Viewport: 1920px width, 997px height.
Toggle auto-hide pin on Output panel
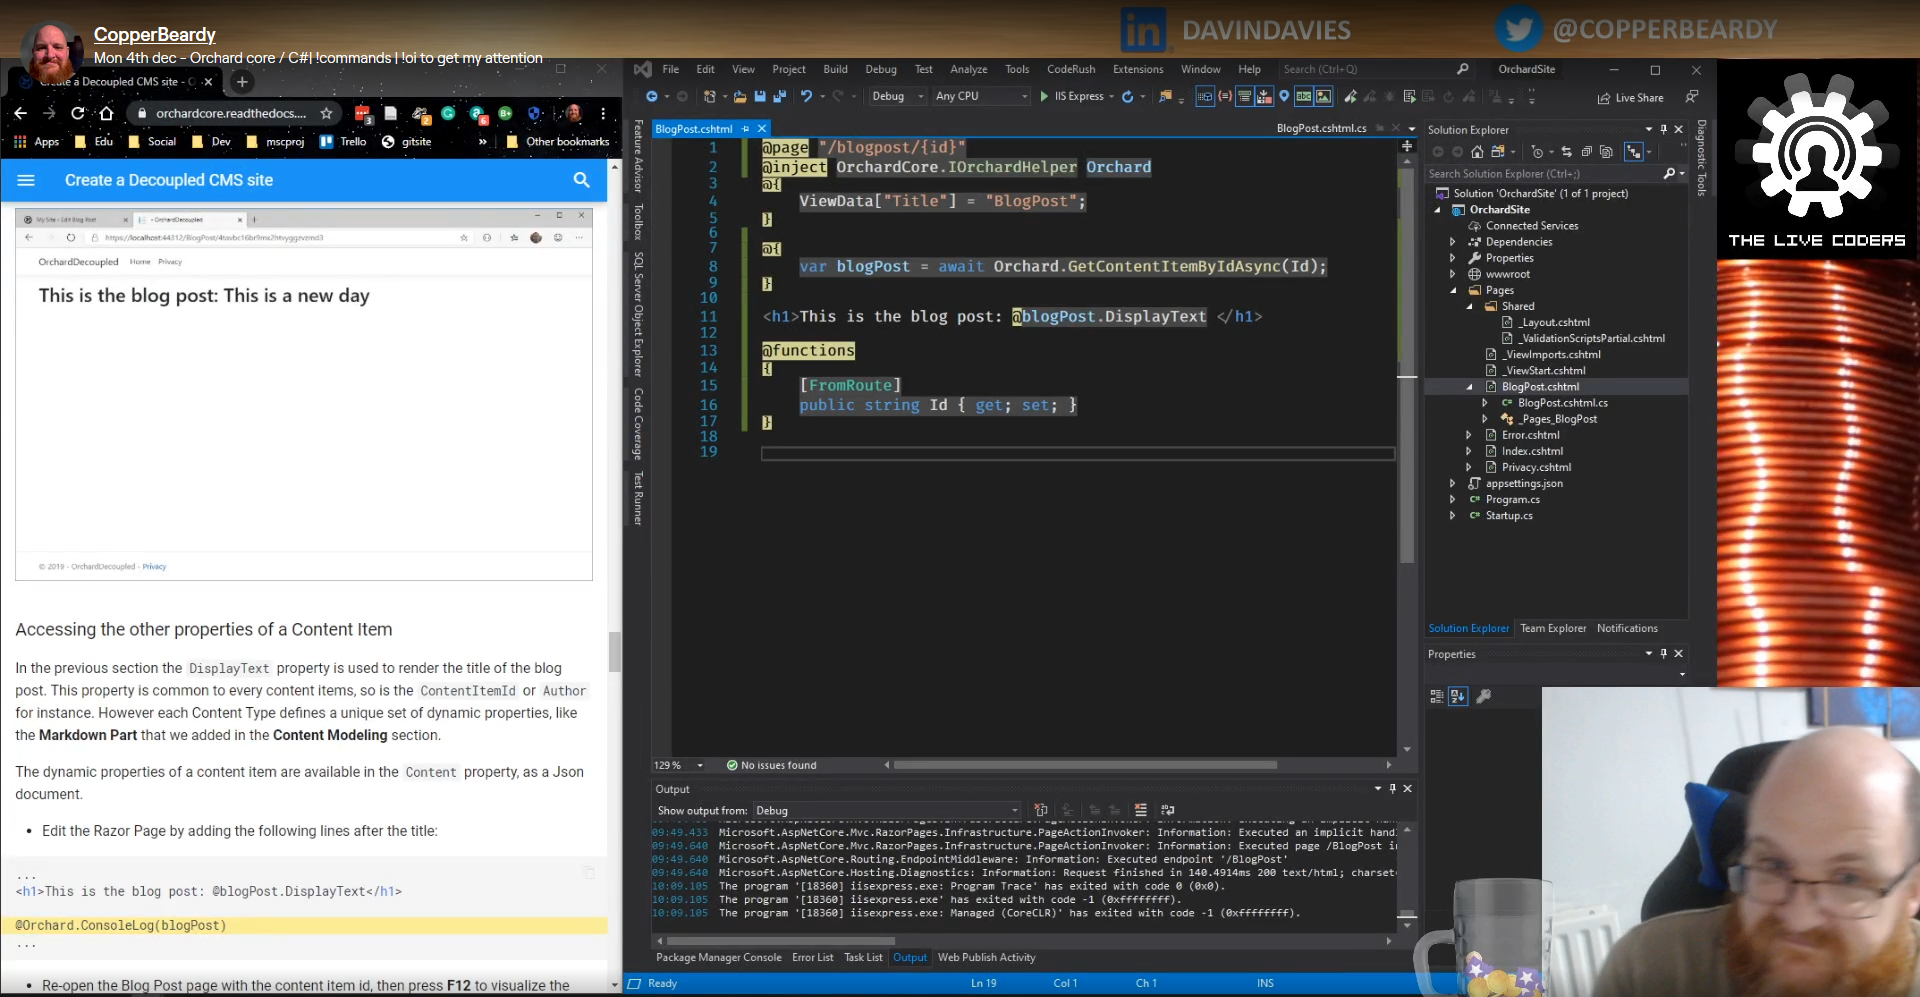tap(1393, 788)
